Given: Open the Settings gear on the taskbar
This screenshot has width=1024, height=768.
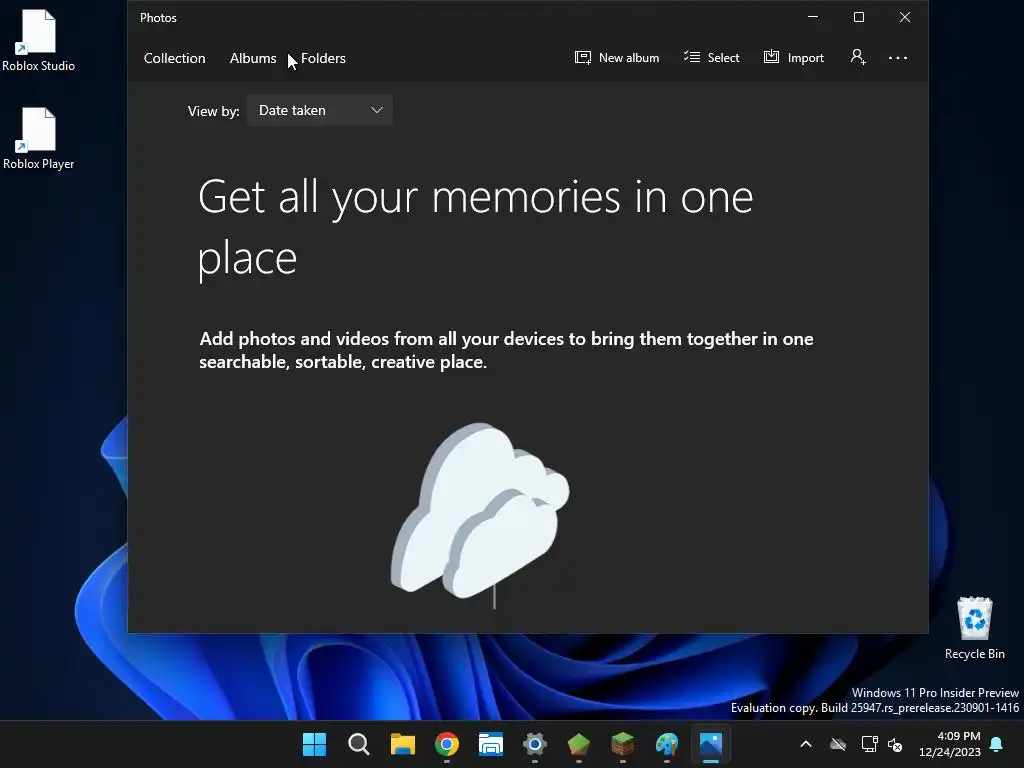Looking at the screenshot, I should pyautogui.click(x=535, y=744).
